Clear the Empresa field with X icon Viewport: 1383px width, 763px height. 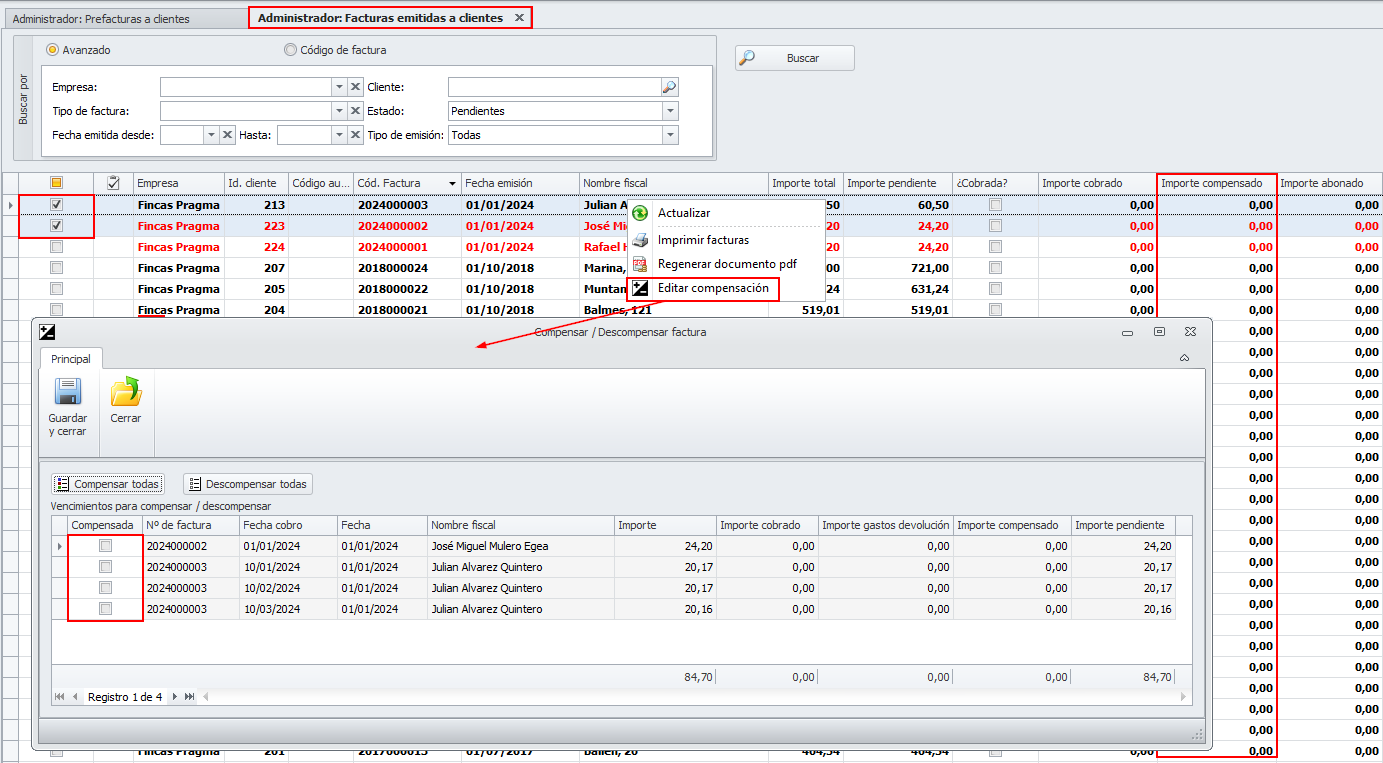(355, 87)
